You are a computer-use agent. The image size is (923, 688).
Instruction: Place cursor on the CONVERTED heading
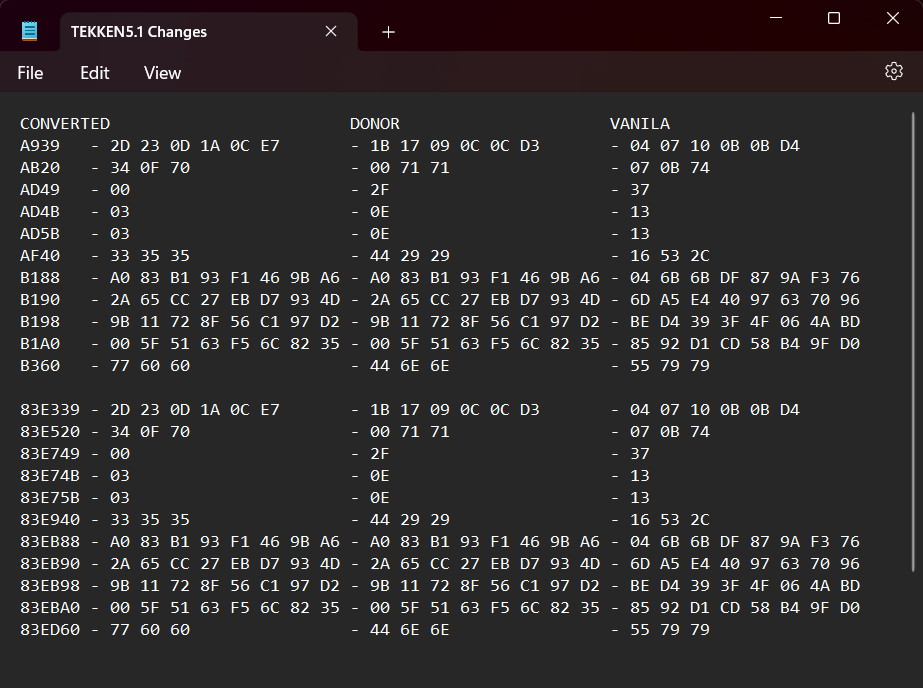coord(65,124)
